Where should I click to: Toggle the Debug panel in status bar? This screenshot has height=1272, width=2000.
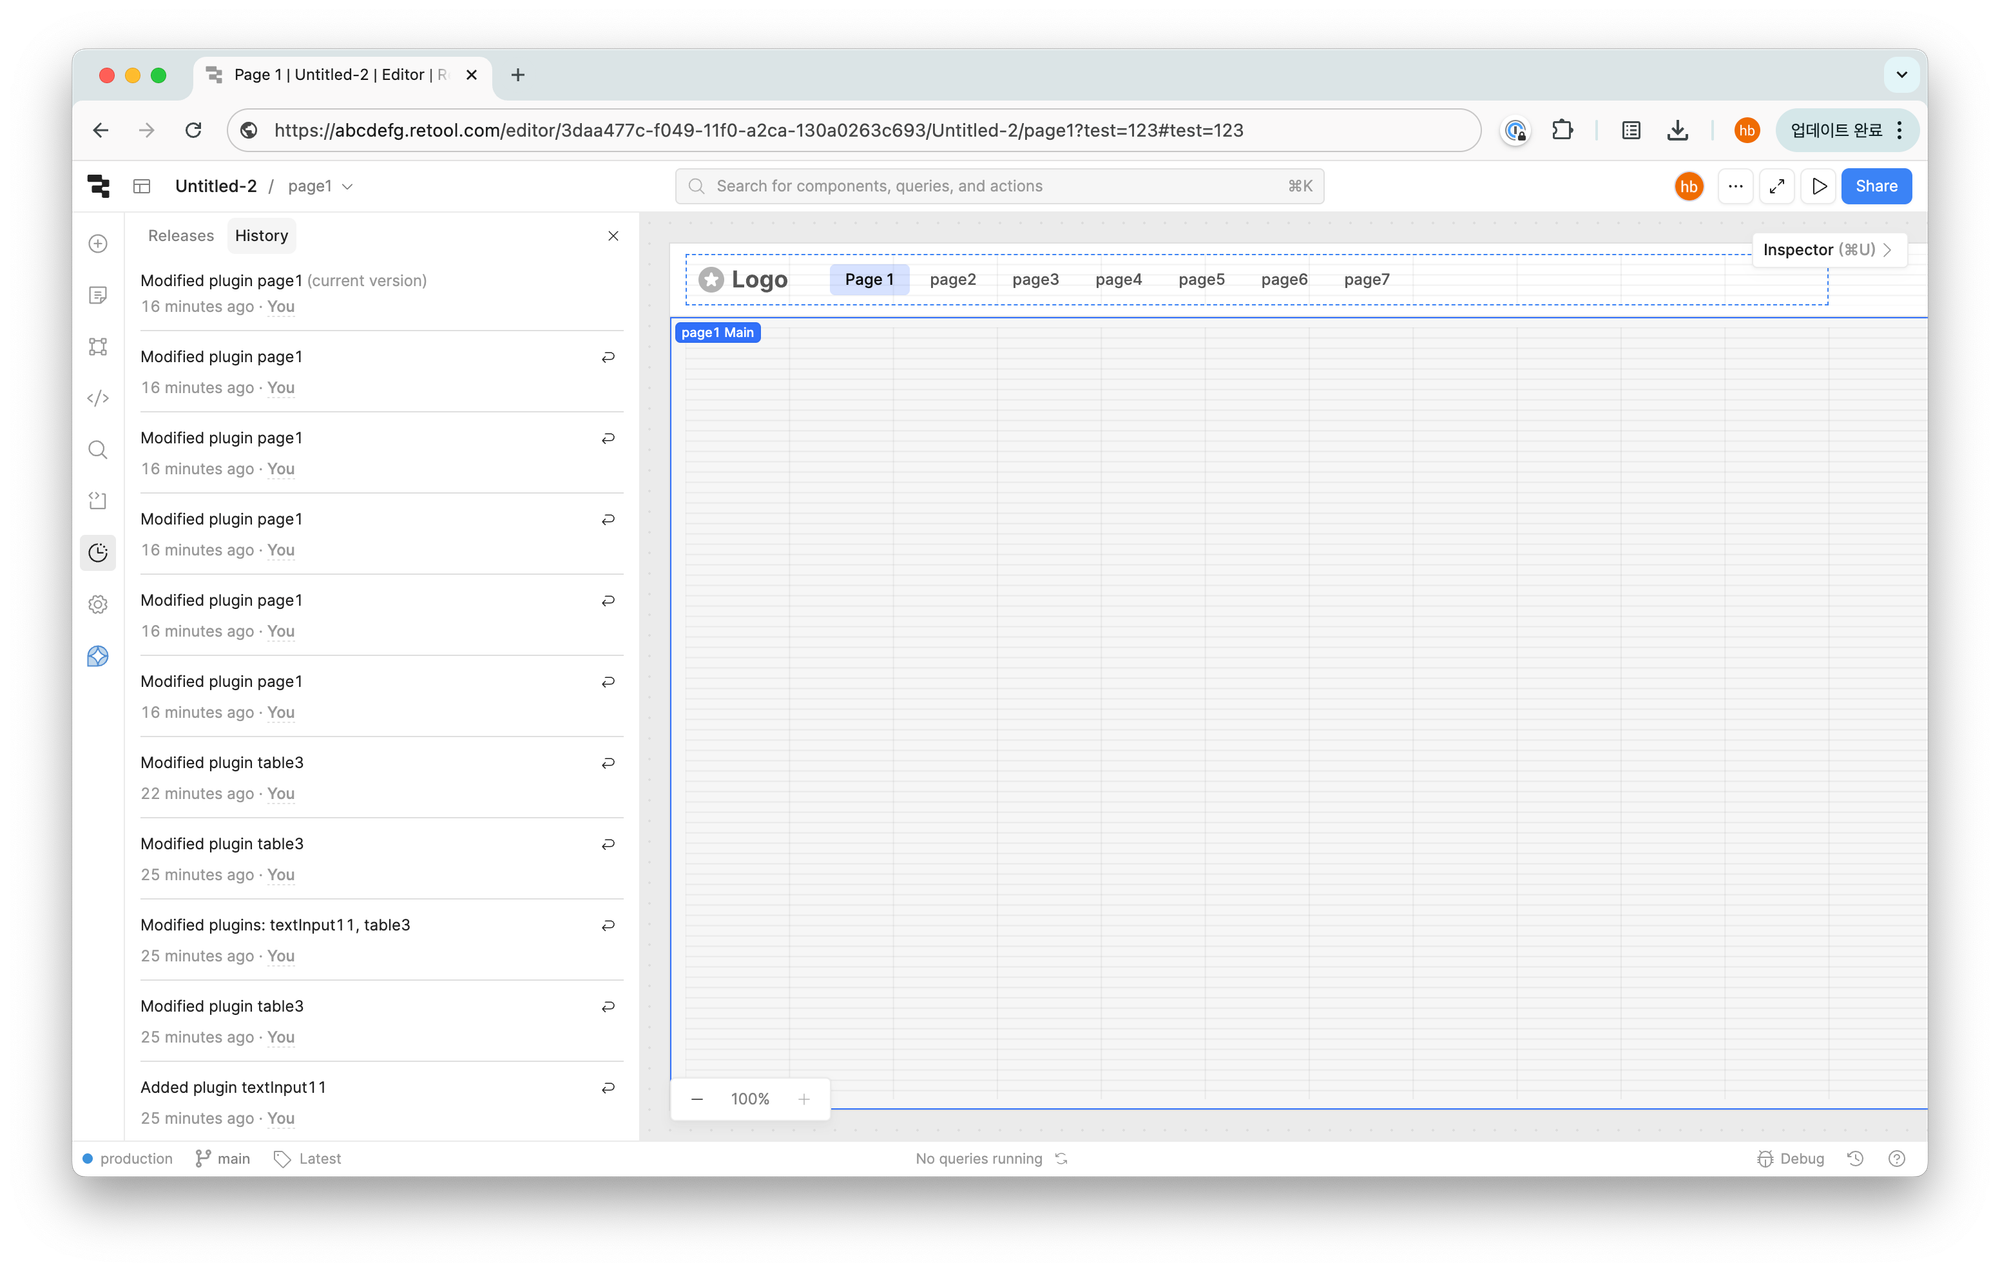tap(1791, 1158)
